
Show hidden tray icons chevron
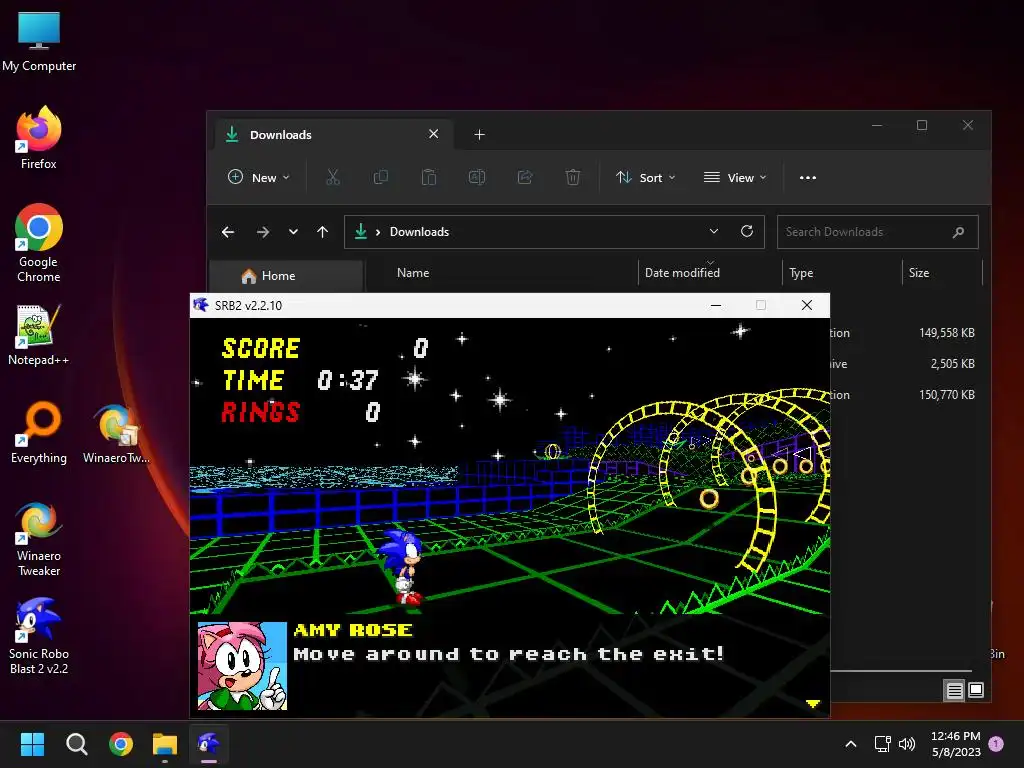(x=850, y=744)
